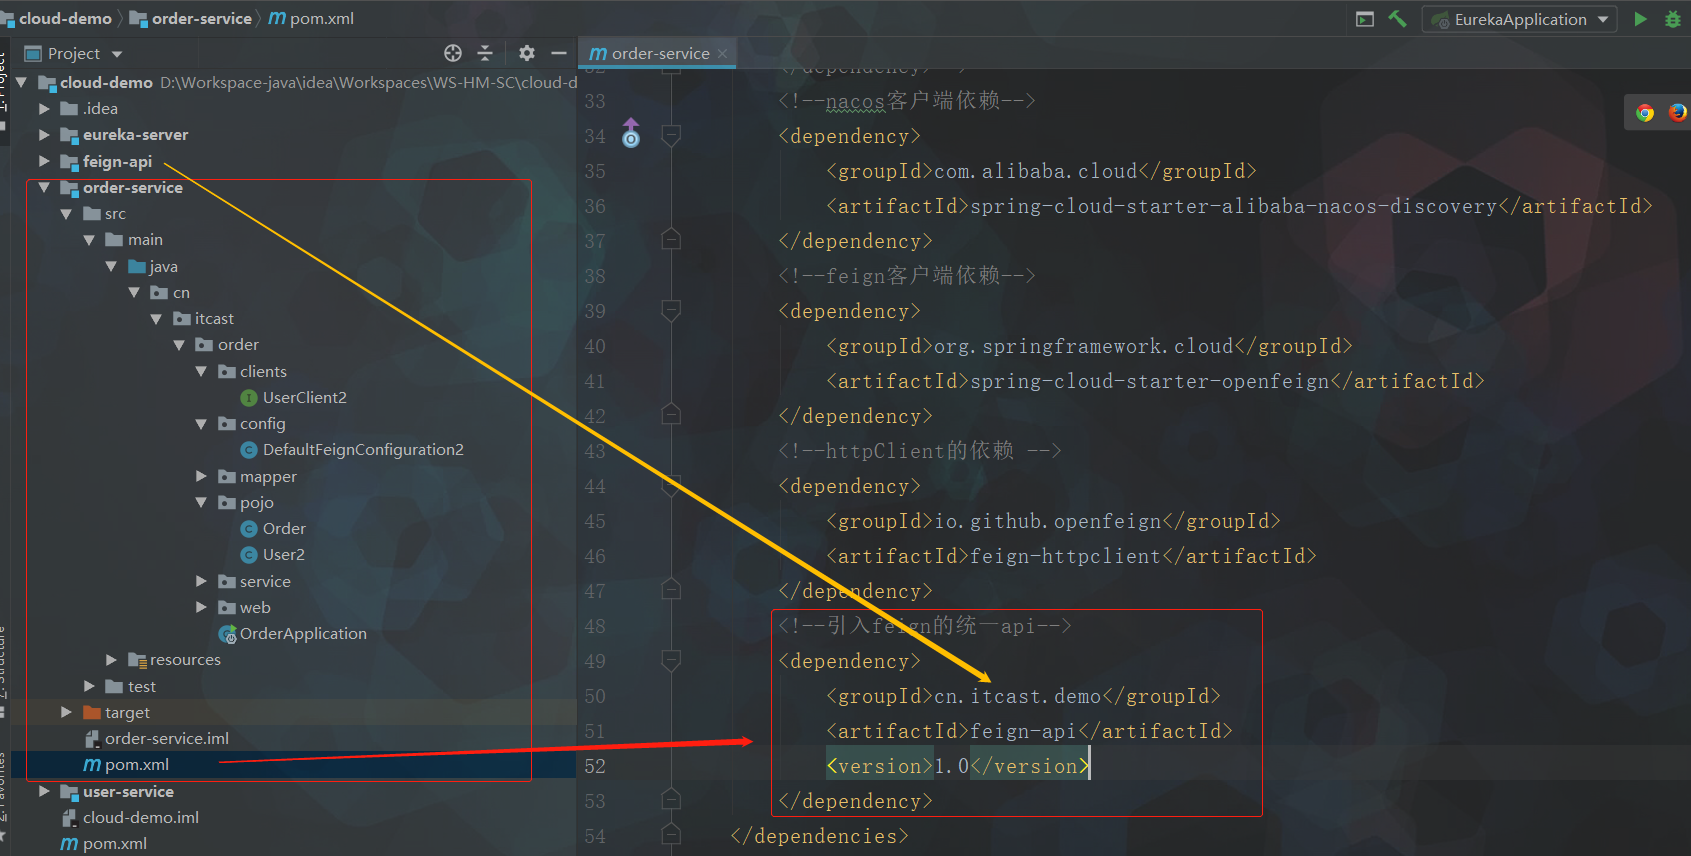
Task: Select the pojo package folder
Action: point(256,502)
